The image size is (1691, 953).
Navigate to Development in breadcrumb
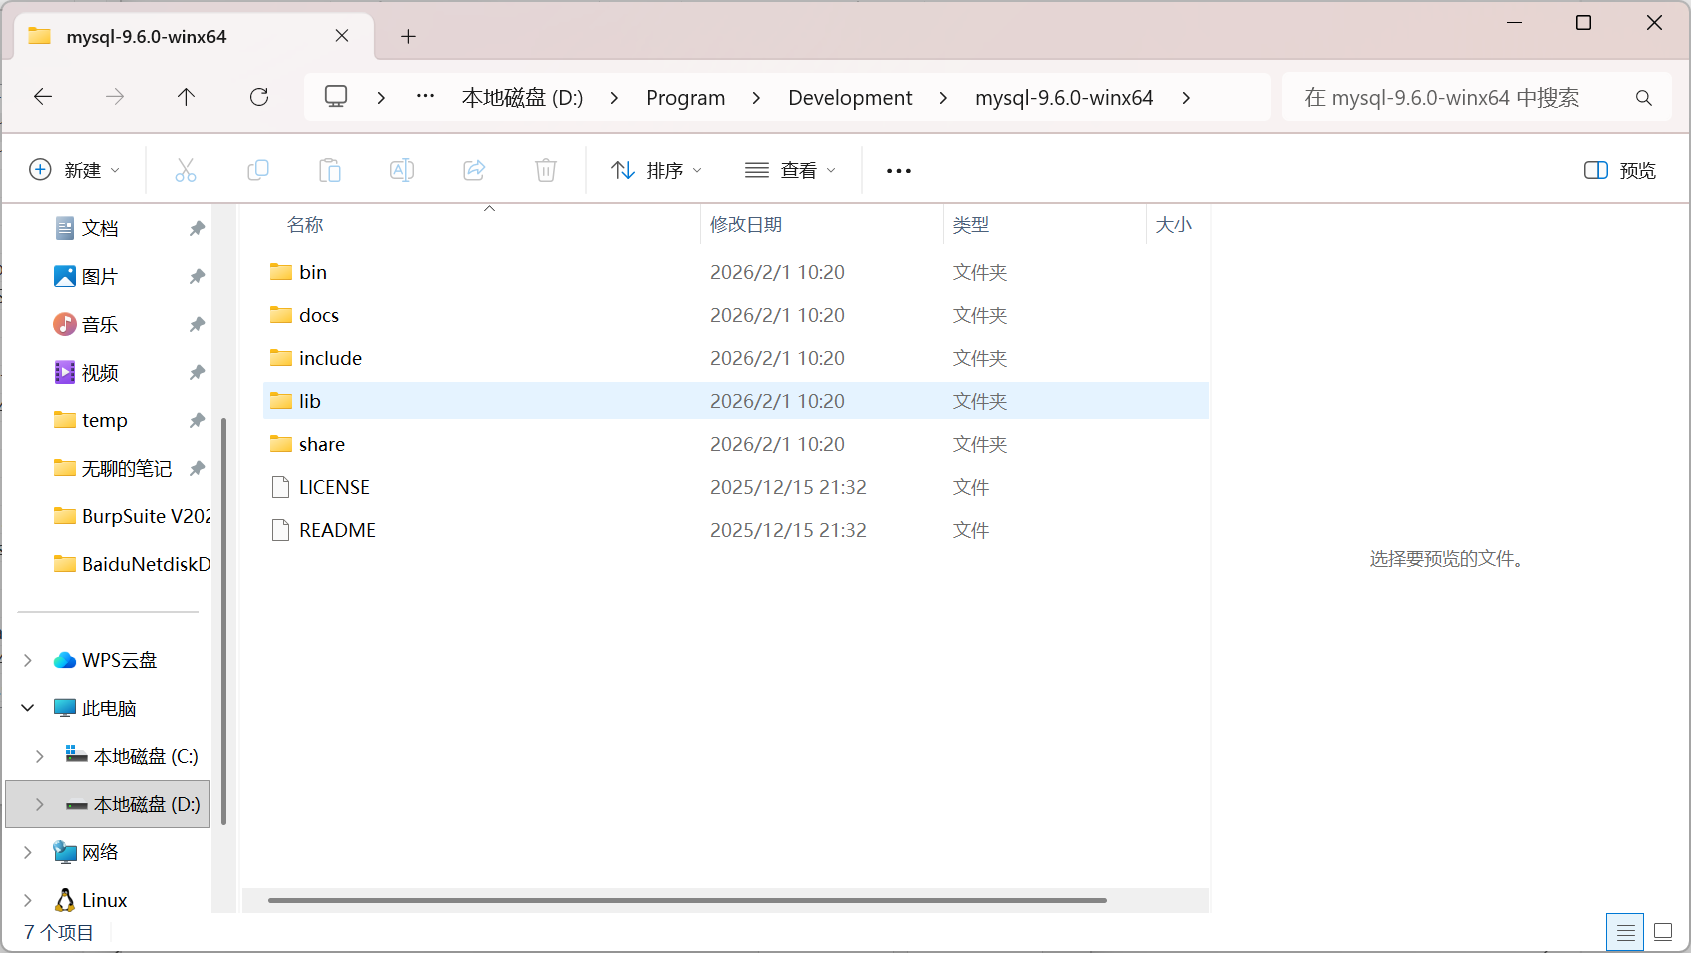tap(850, 98)
